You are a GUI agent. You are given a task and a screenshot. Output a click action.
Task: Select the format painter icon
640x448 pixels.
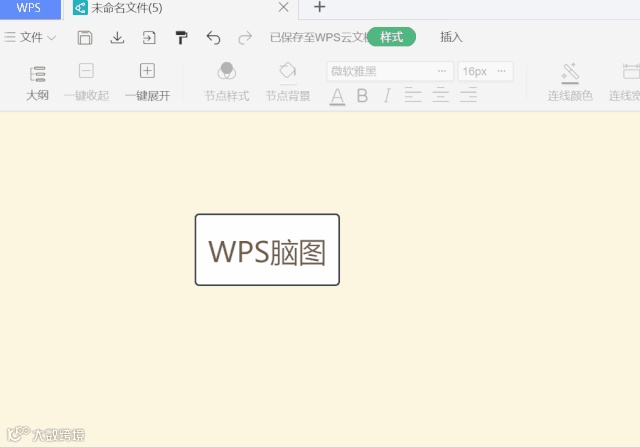pyautogui.click(x=181, y=38)
